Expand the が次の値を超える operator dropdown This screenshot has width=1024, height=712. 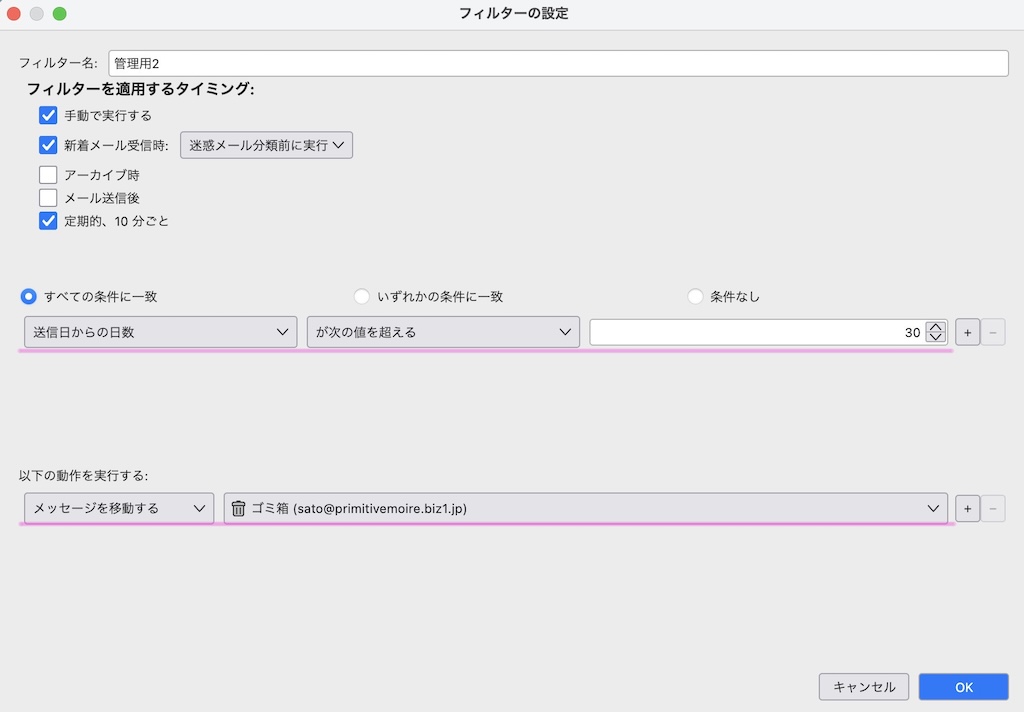click(443, 332)
